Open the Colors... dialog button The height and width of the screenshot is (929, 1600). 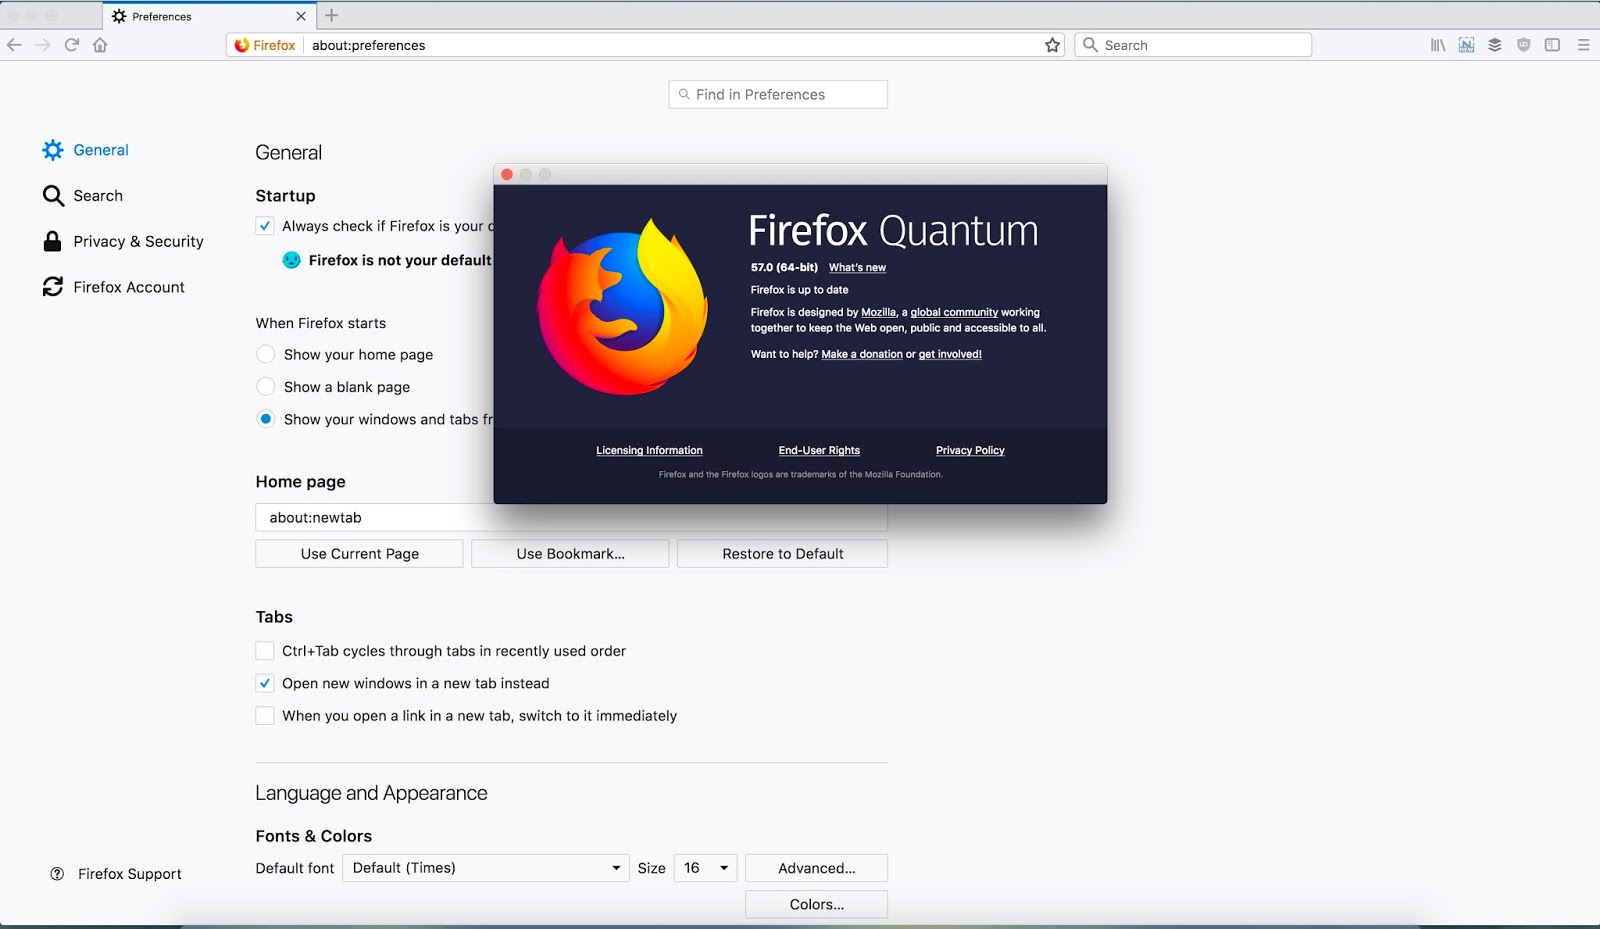(816, 904)
